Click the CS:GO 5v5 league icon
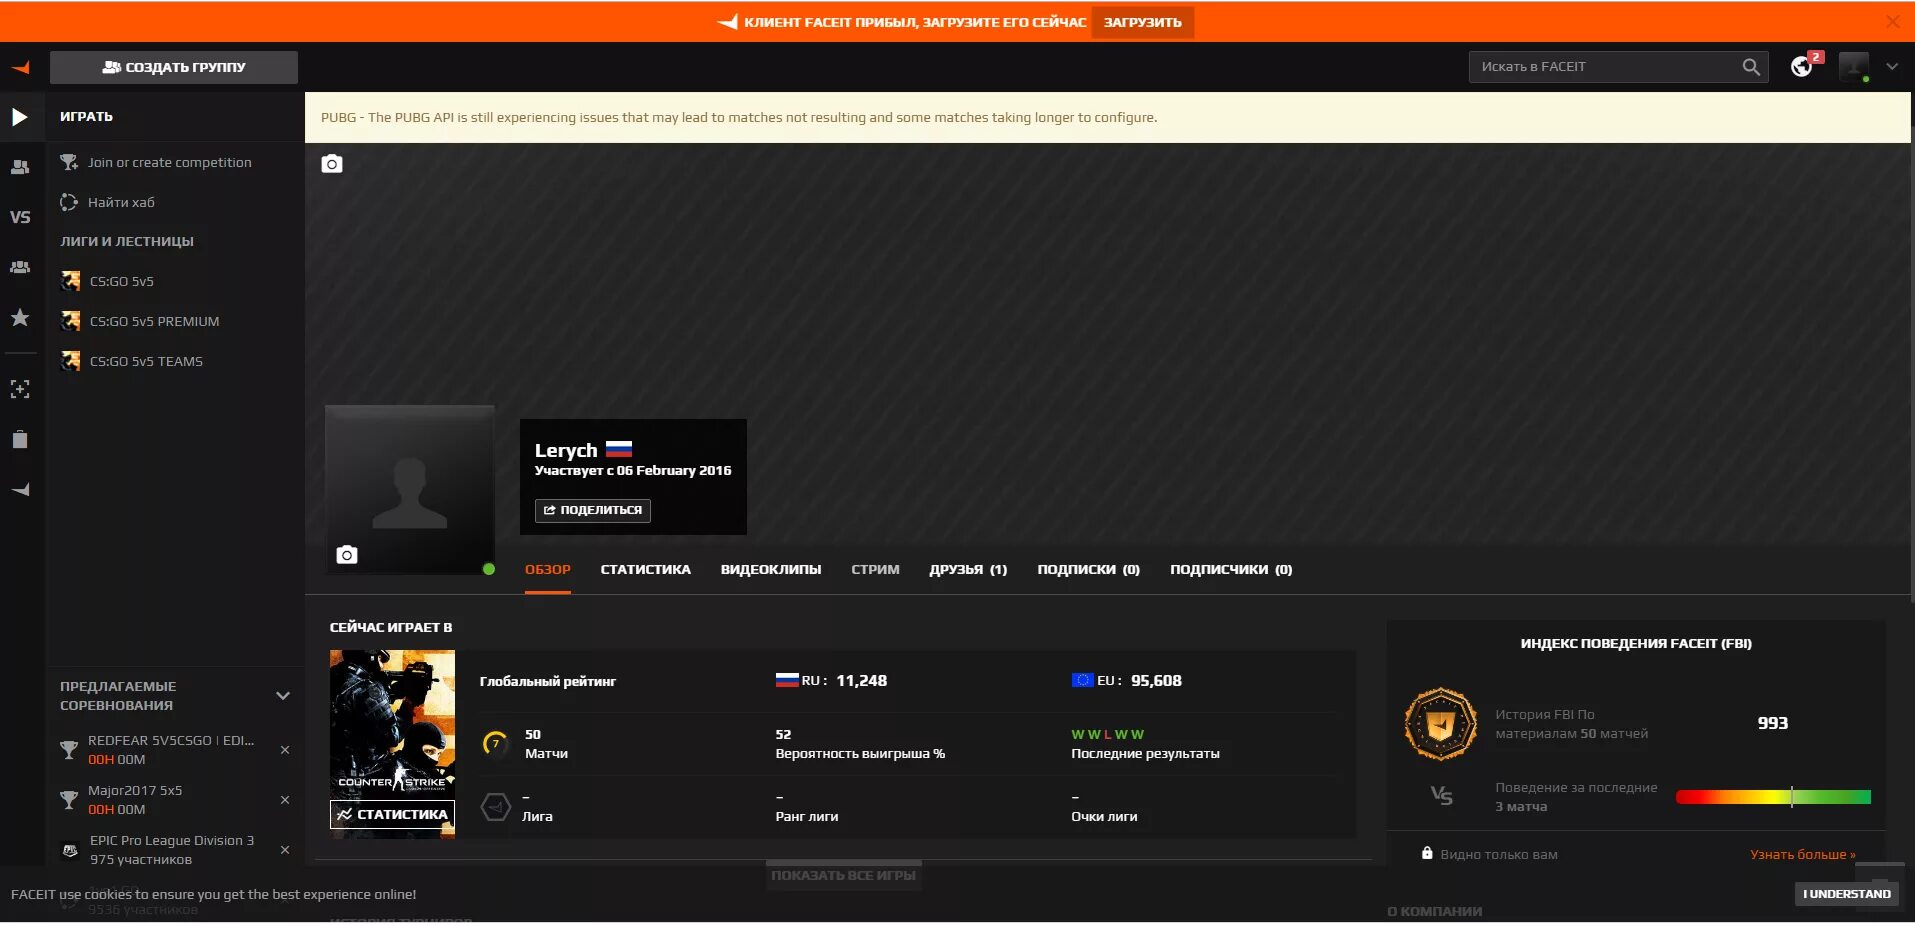This screenshot has width=1915, height=925. [70, 281]
